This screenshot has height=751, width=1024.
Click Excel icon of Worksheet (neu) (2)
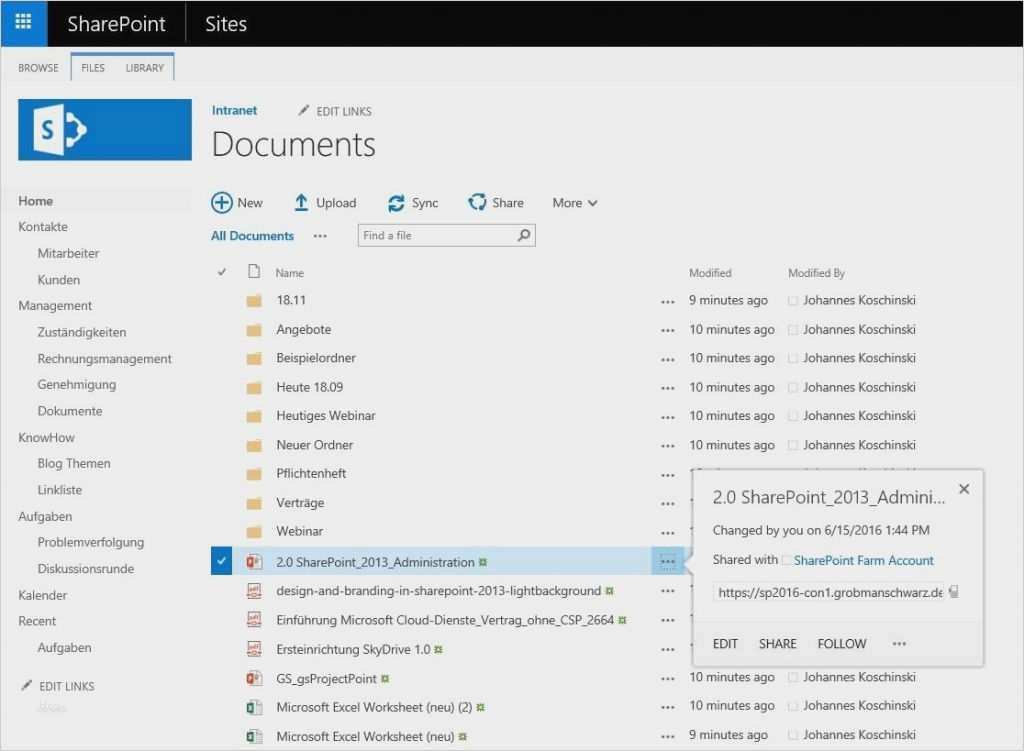(254, 707)
